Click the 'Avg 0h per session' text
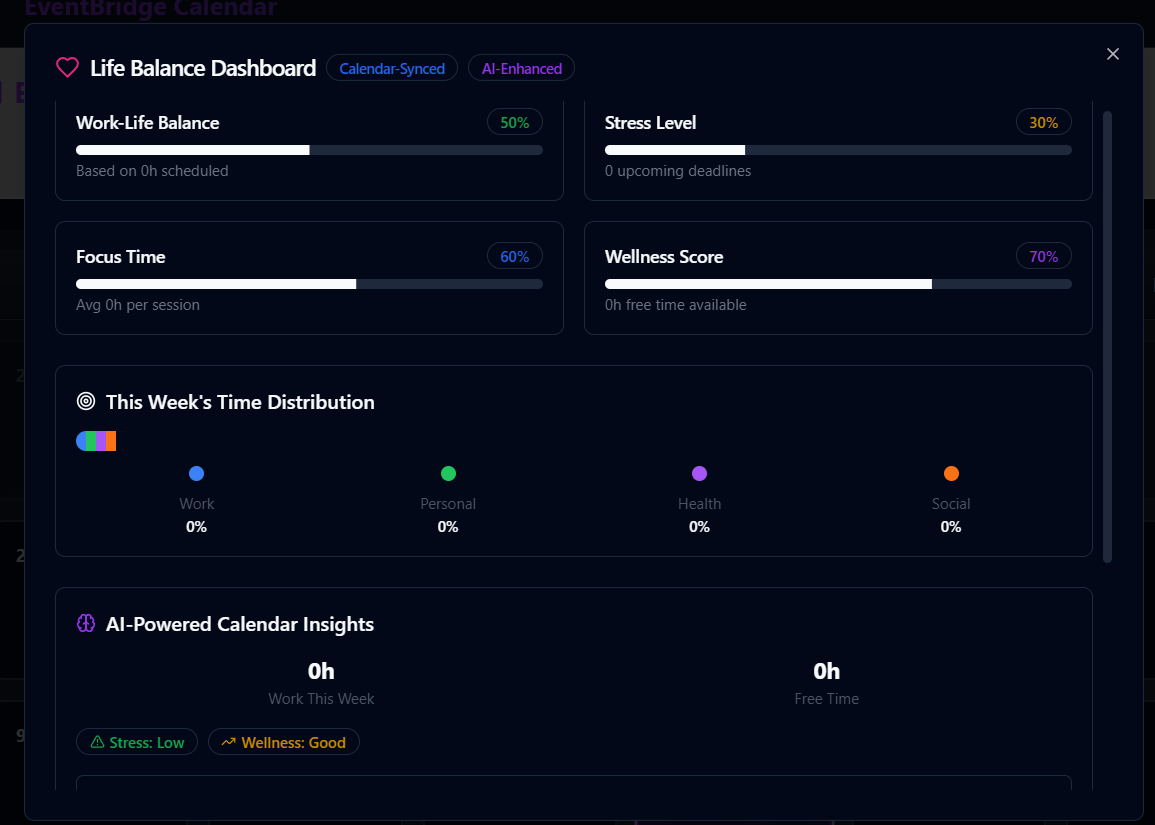This screenshot has height=825, width=1155. point(138,305)
